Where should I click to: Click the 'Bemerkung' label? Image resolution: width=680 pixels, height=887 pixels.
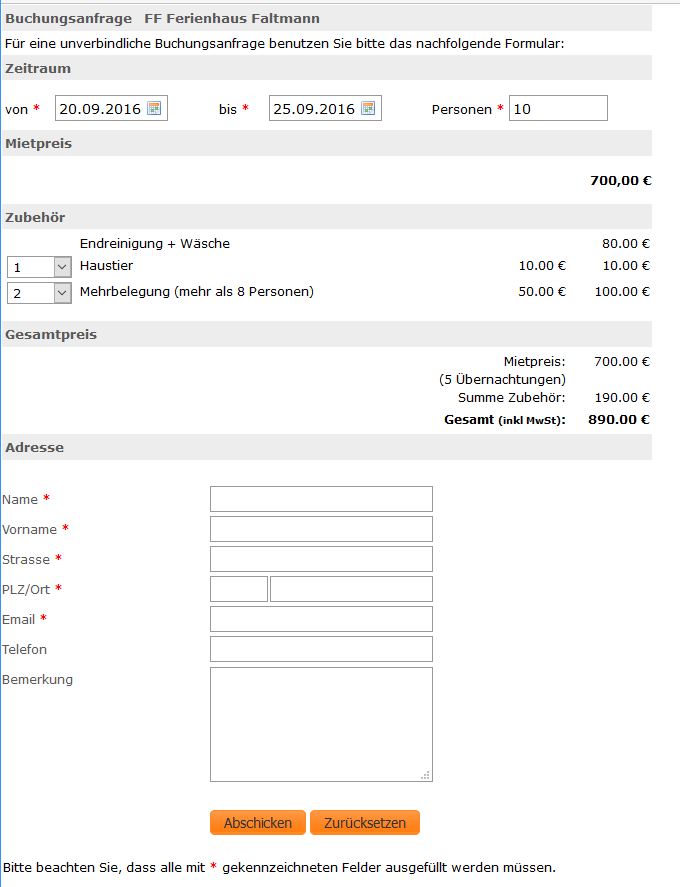click(x=37, y=679)
